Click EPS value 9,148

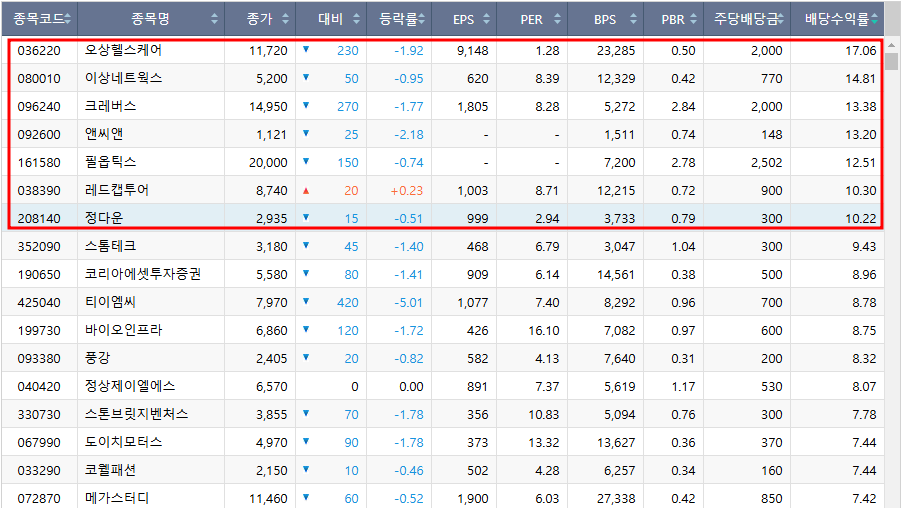[x=473, y=51]
